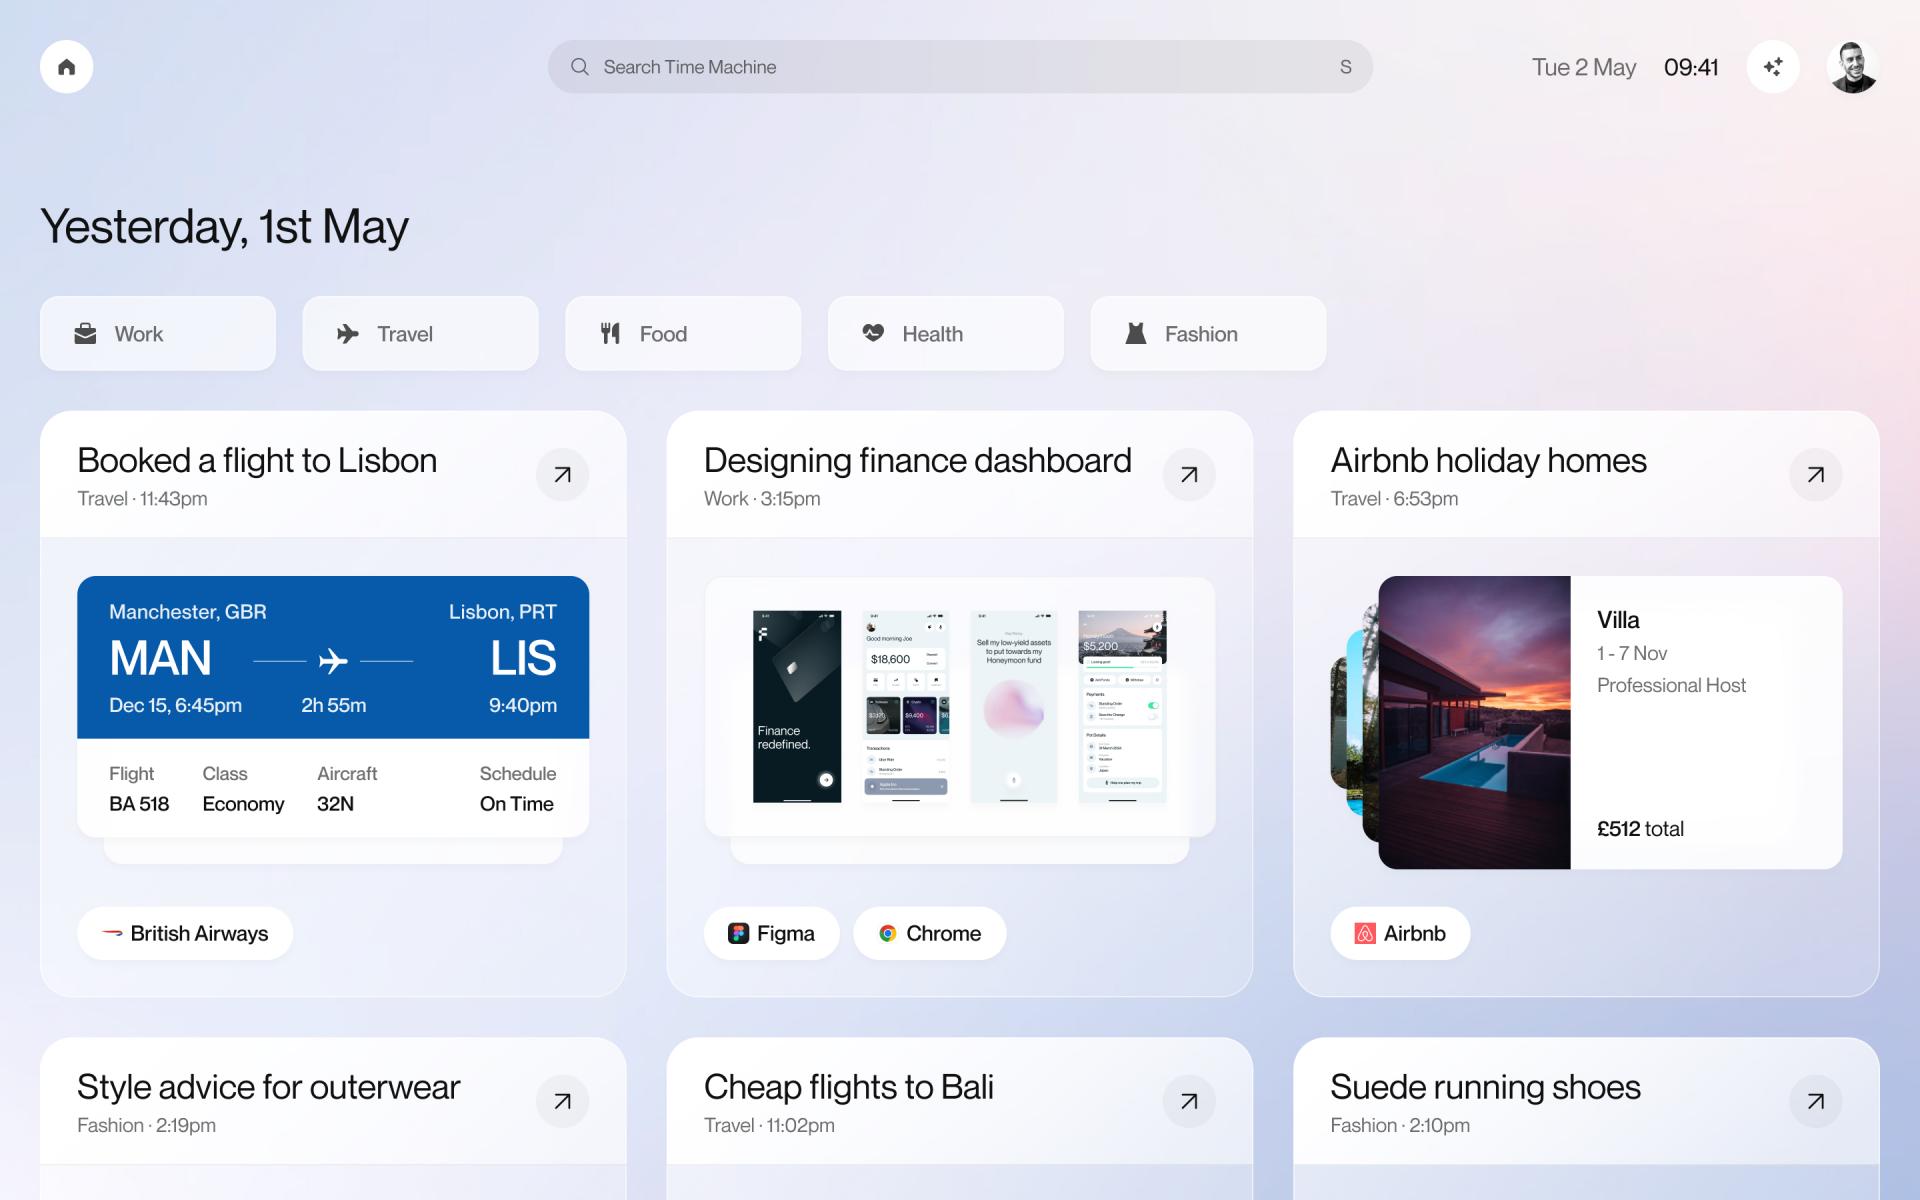Open Style advice for outerwear arrow
Viewport: 1920px width, 1200px height.
point(562,1101)
